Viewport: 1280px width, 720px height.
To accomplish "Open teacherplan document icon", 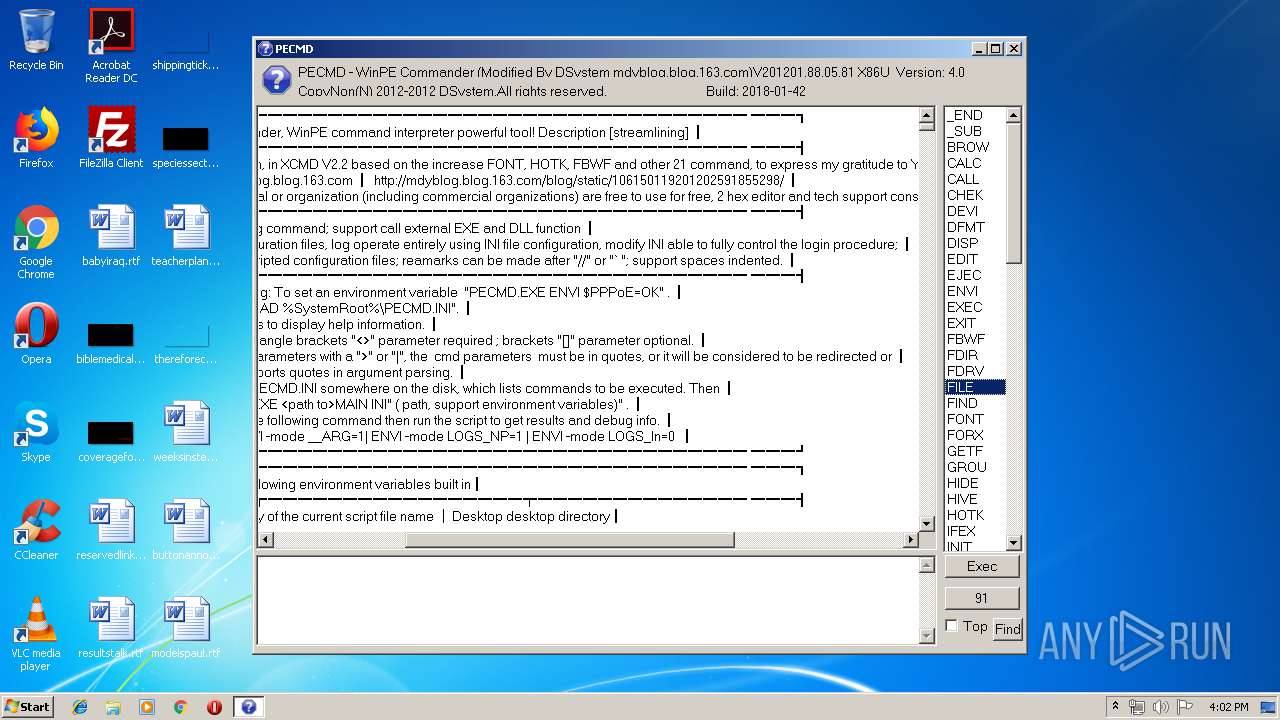I will [186, 236].
